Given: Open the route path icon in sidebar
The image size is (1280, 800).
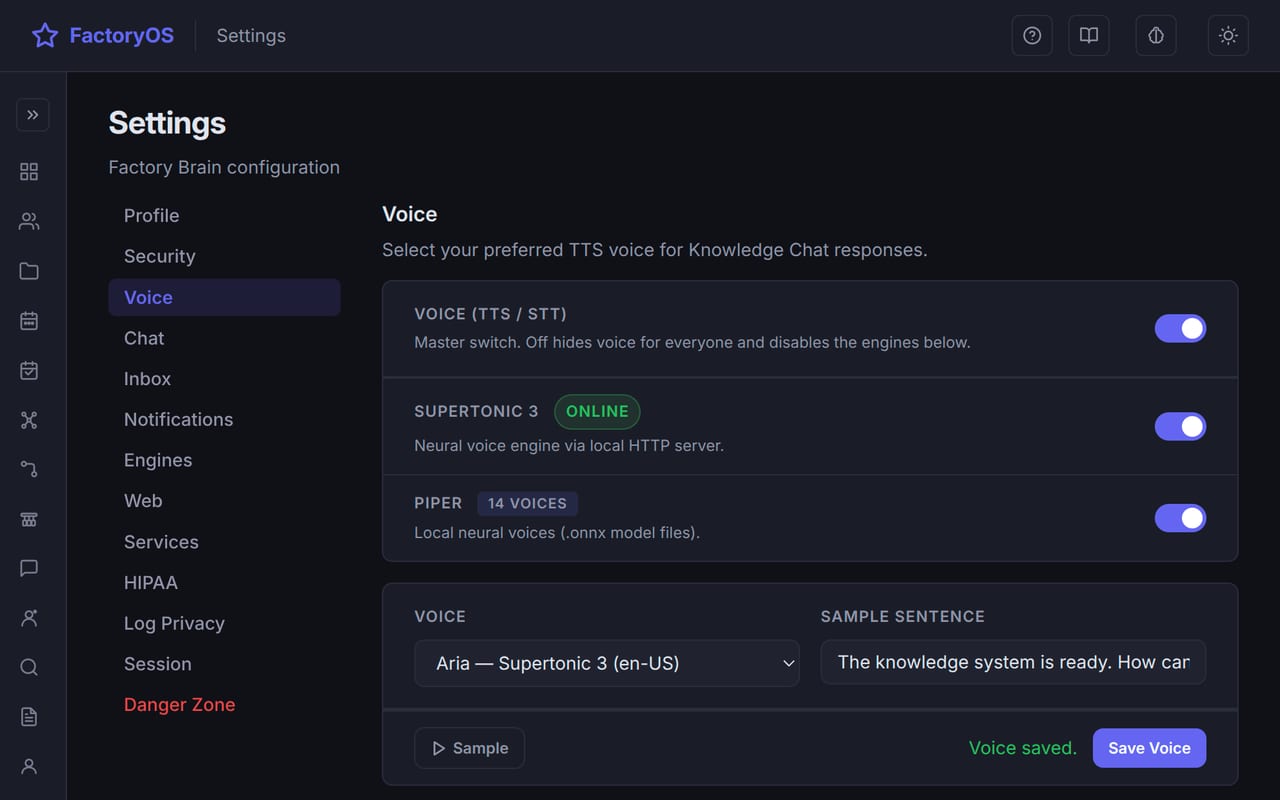Looking at the screenshot, I should click(x=29, y=469).
